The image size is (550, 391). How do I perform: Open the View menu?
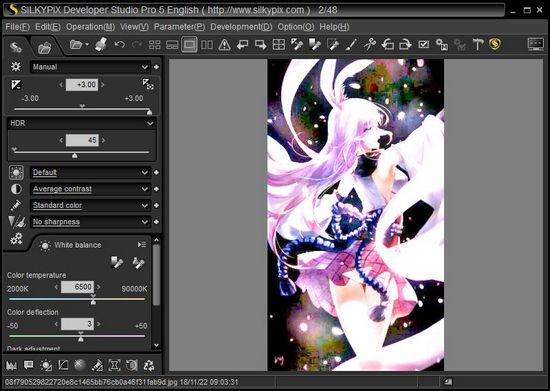point(134,27)
